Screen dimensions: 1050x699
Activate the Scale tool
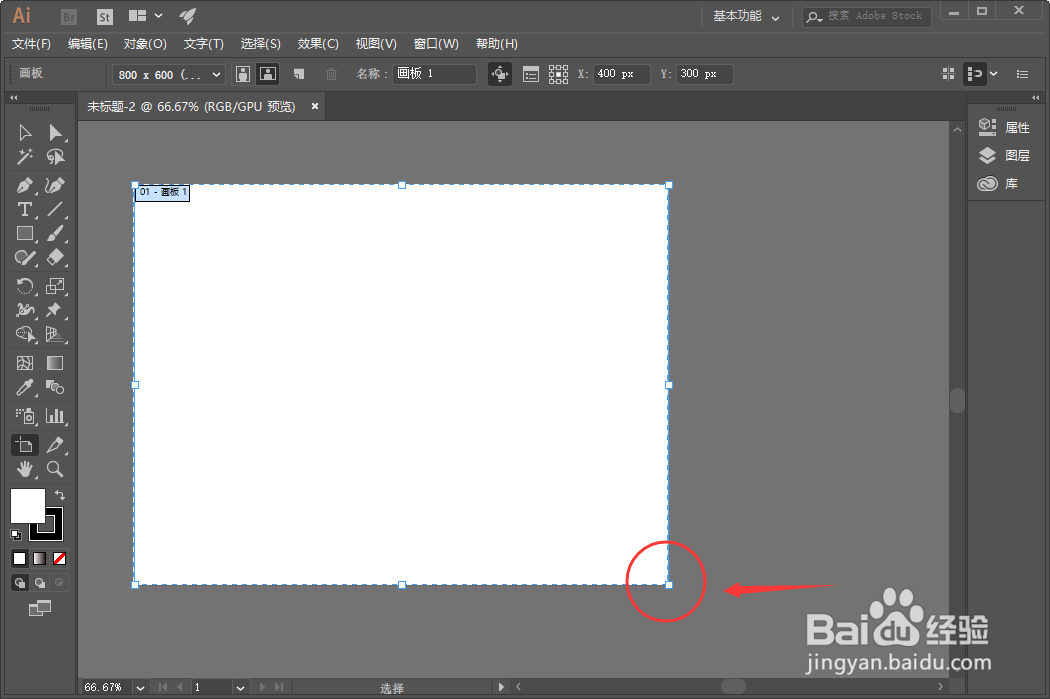[55, 286]
